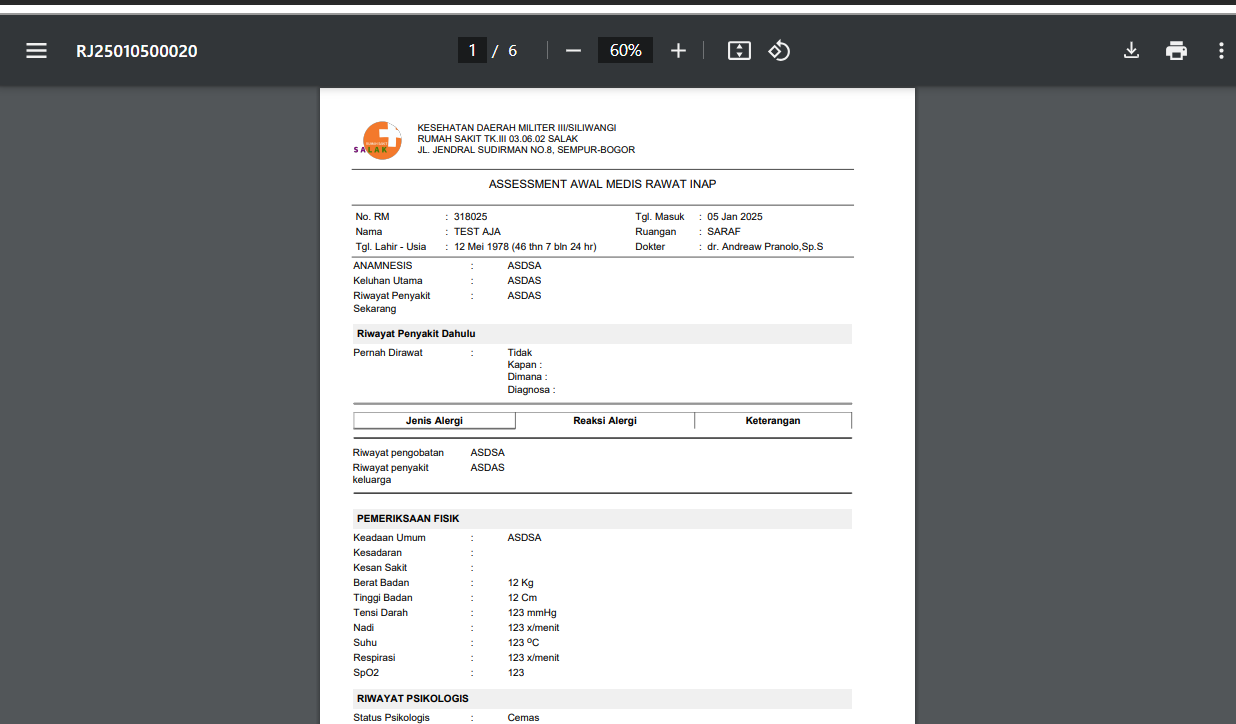The image size is (1236, 724).
Task: Click the Riwayat Psikologis section header
Action: (x=412, y=698)
